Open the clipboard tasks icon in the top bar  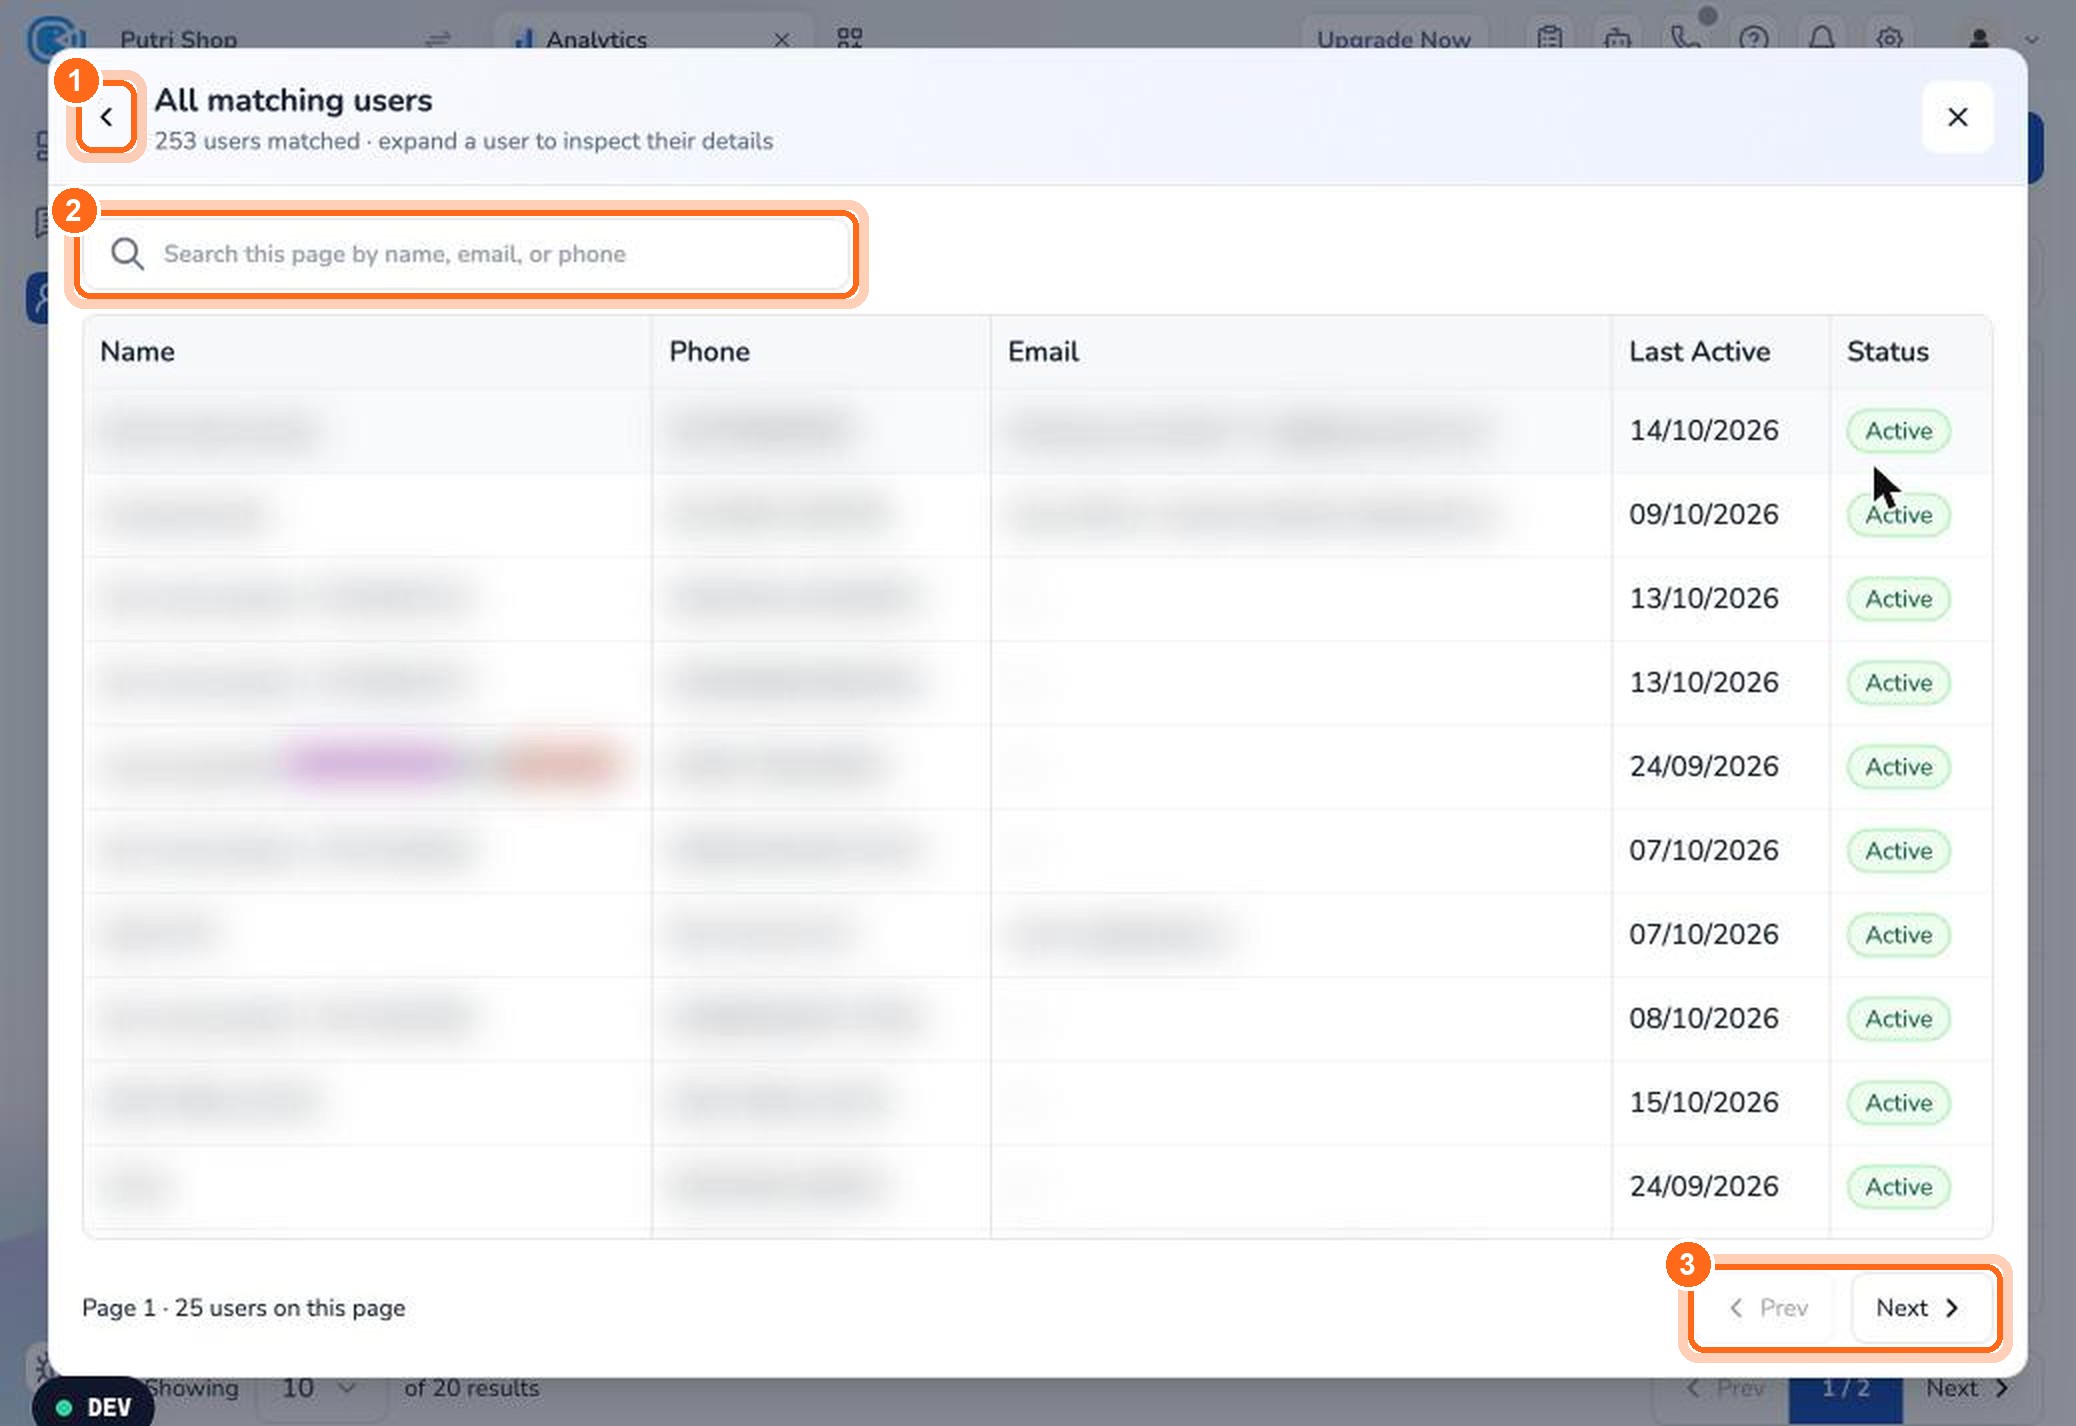point(1550,38)
